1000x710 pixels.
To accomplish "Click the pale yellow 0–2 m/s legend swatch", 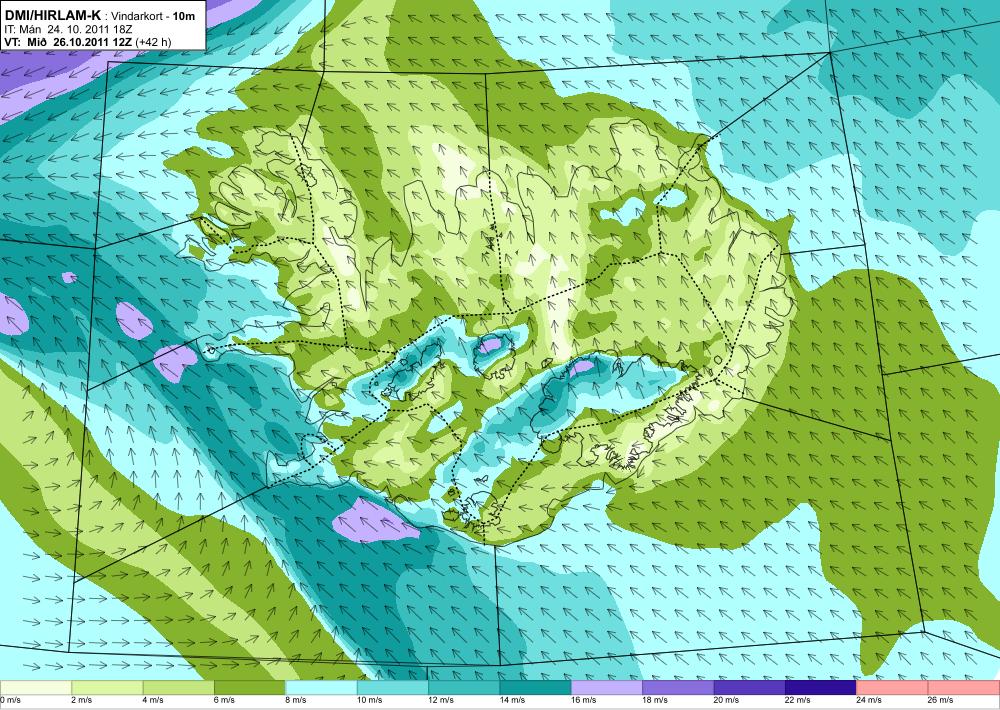I will click(35, 688).
